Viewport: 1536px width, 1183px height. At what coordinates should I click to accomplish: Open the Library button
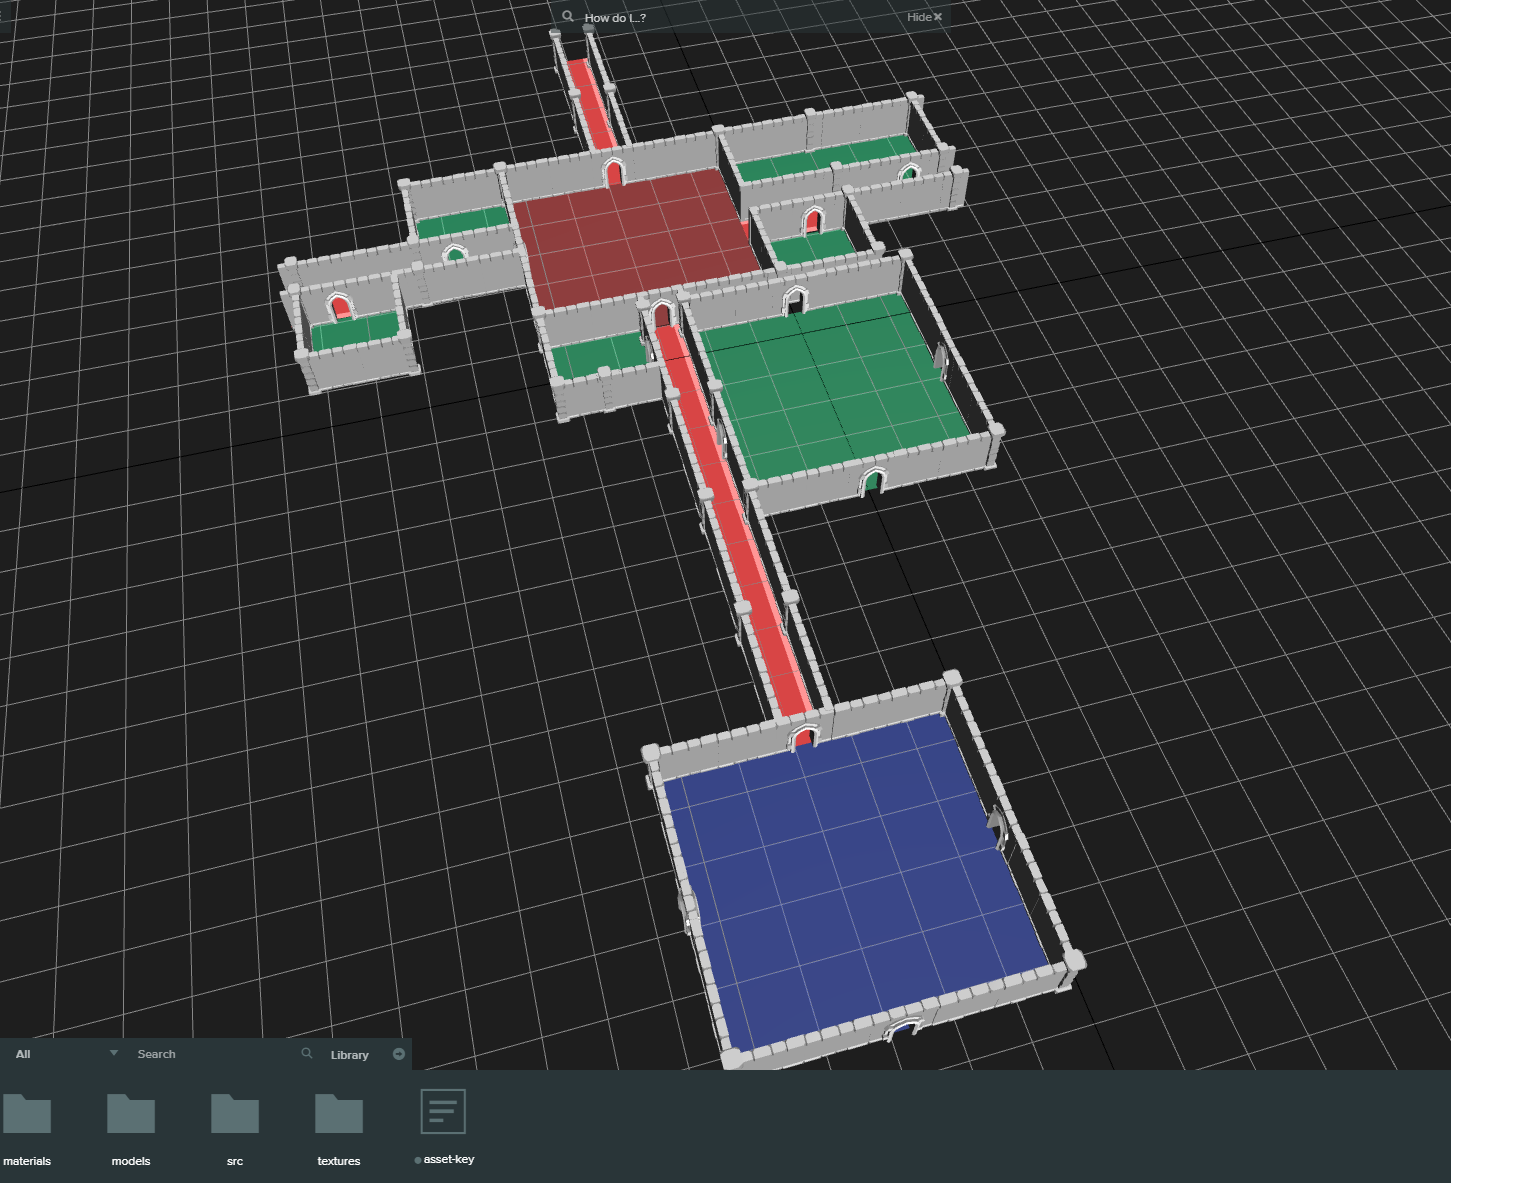pos(349,1055)
